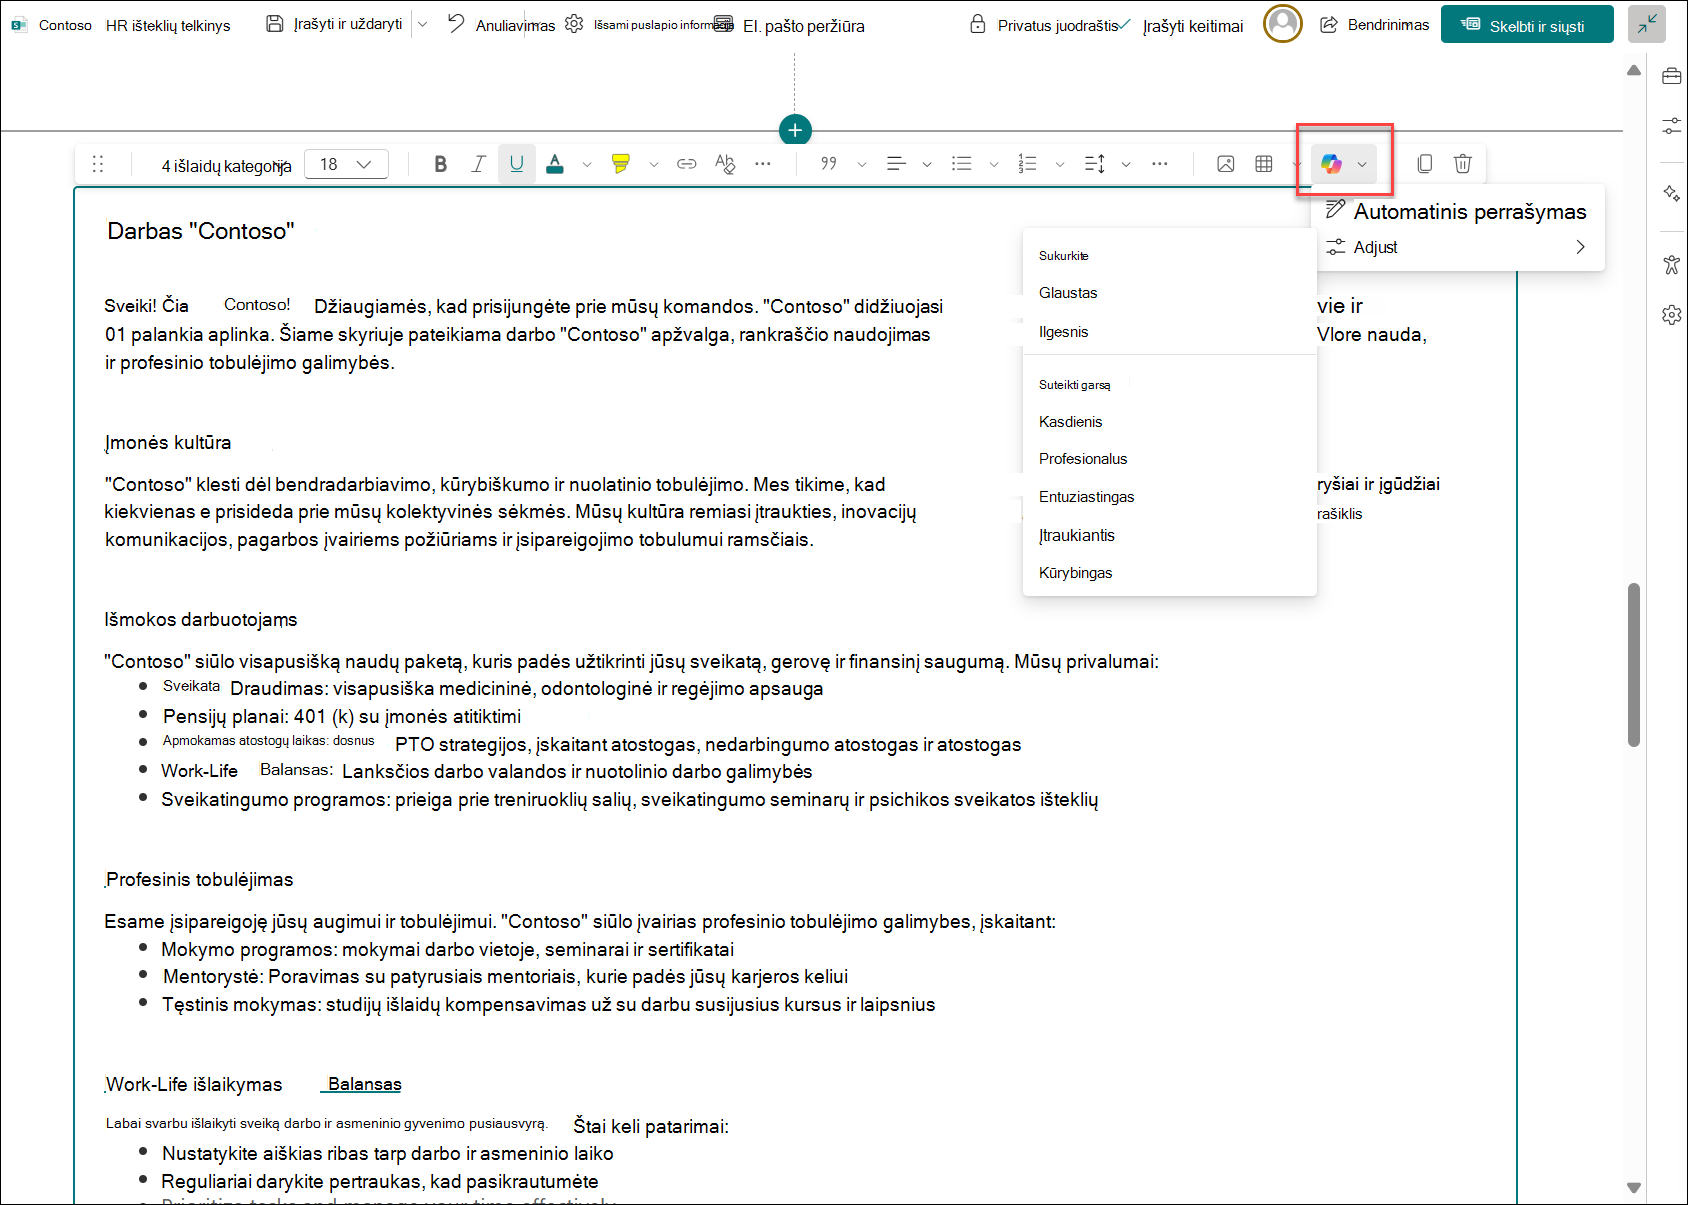Screen dimensions: 1688x1205
Task: Apply the font color
Action: click(555, 164)
